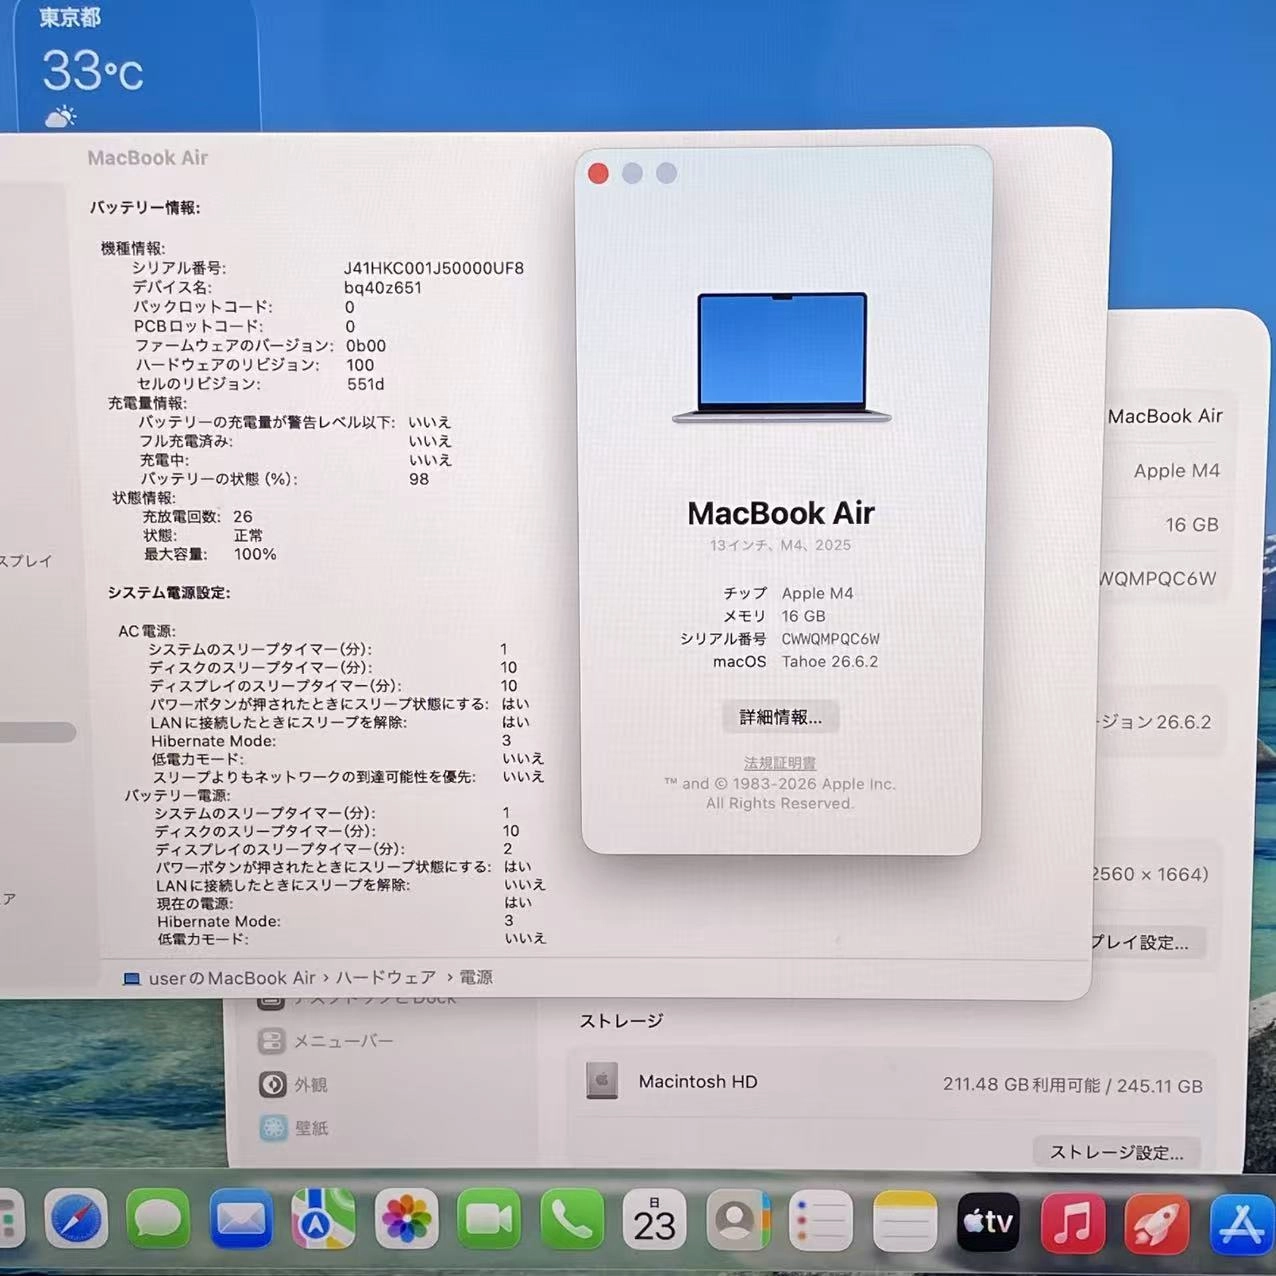The width and height of the screenshot is (1276, 1276).
Task: Click セルのリビジョン value 551d
Action: (x=366, y=384)
